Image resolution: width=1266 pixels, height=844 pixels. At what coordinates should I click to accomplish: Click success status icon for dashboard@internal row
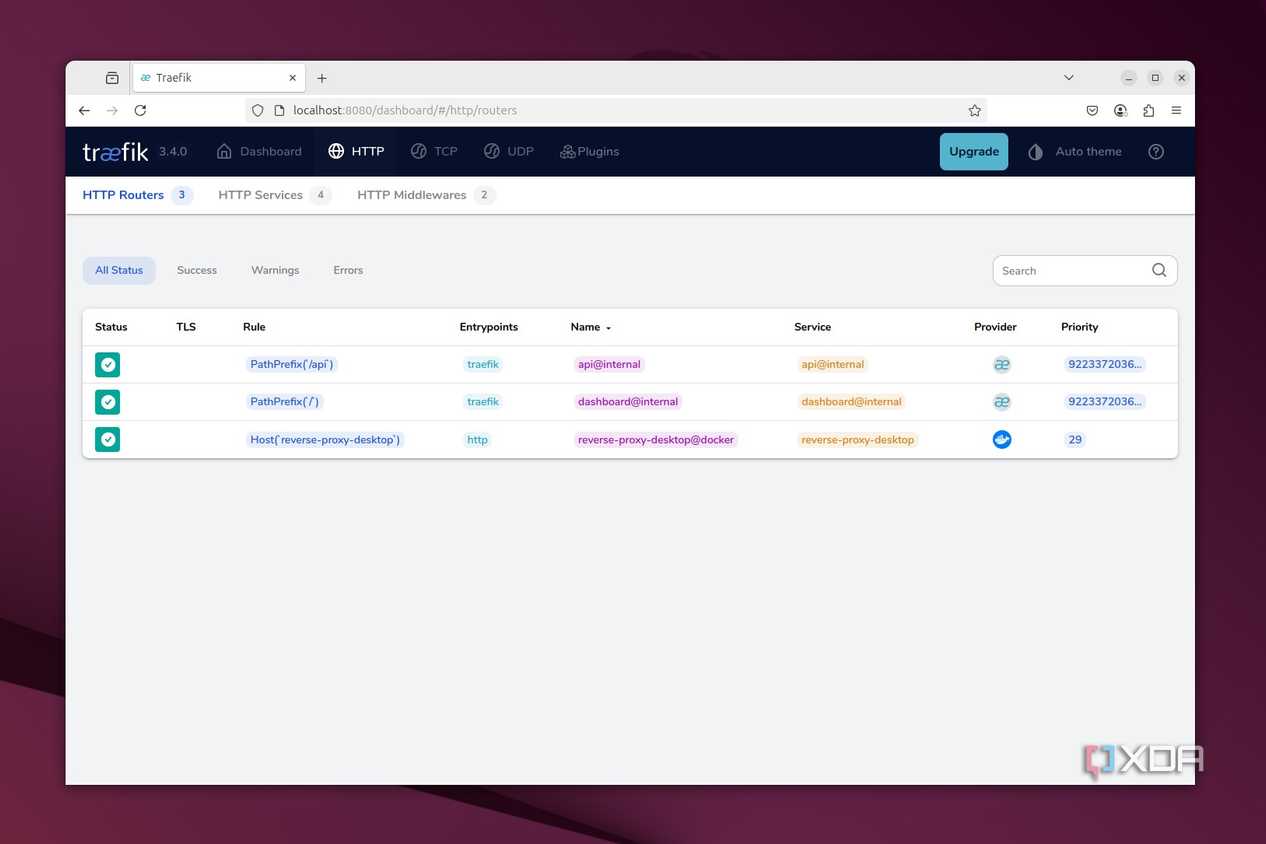(x=108, y=402)
